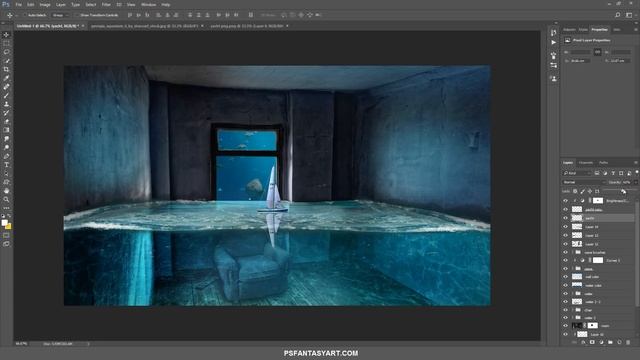Select the Lasso tool
Viewport: 640px width, 360px height.
pos(6,52)
